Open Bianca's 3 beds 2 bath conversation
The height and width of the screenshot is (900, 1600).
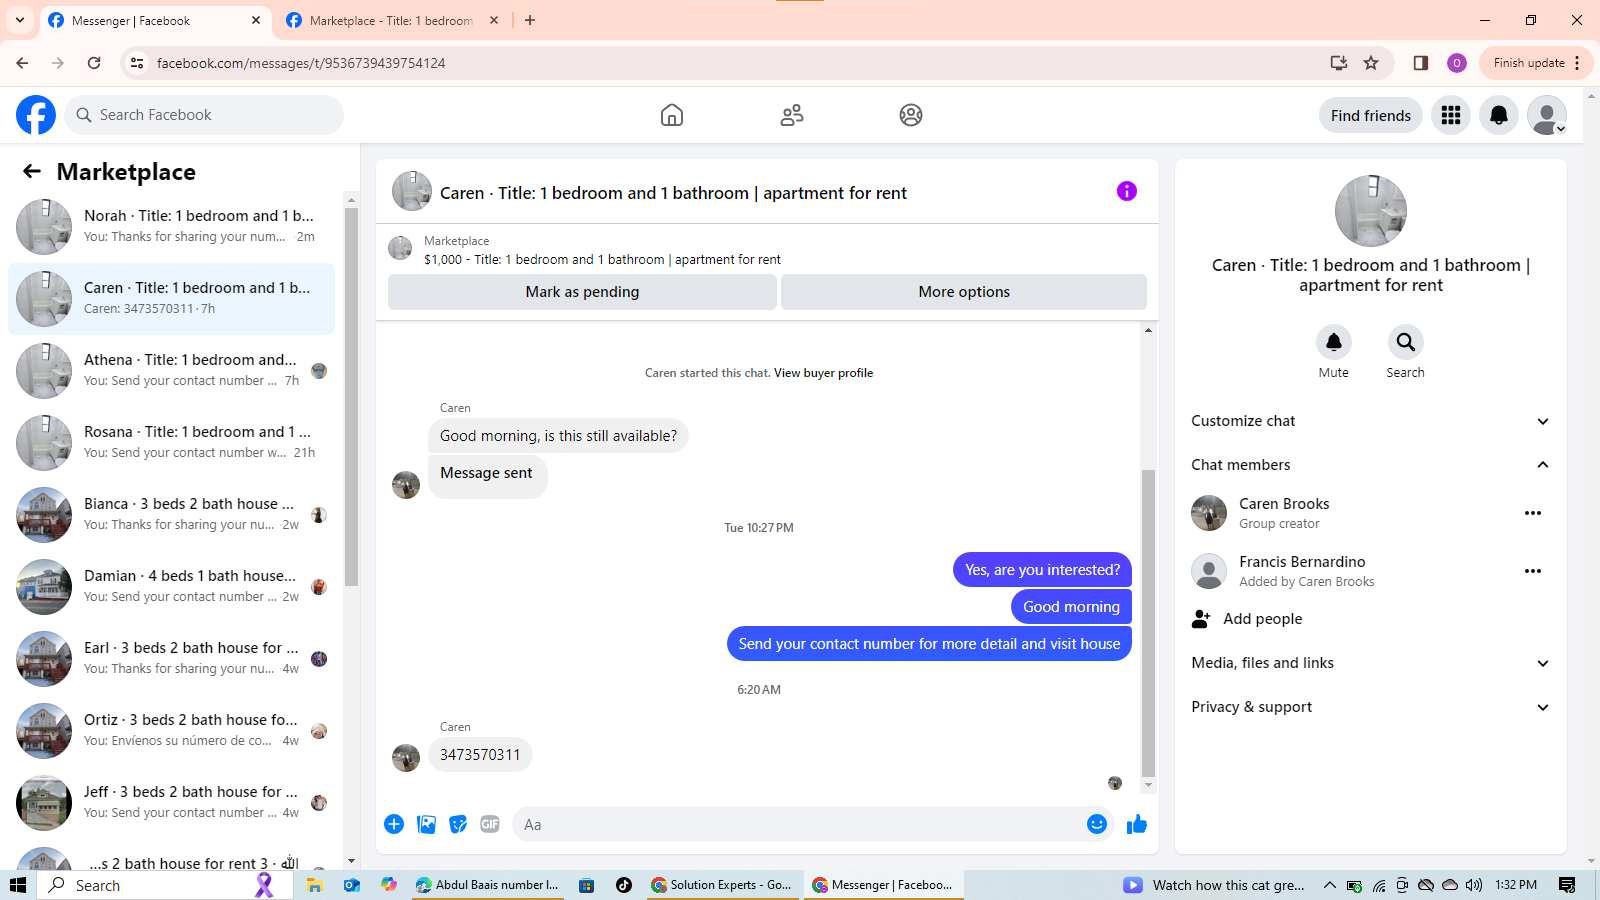[x=172, y=515]
